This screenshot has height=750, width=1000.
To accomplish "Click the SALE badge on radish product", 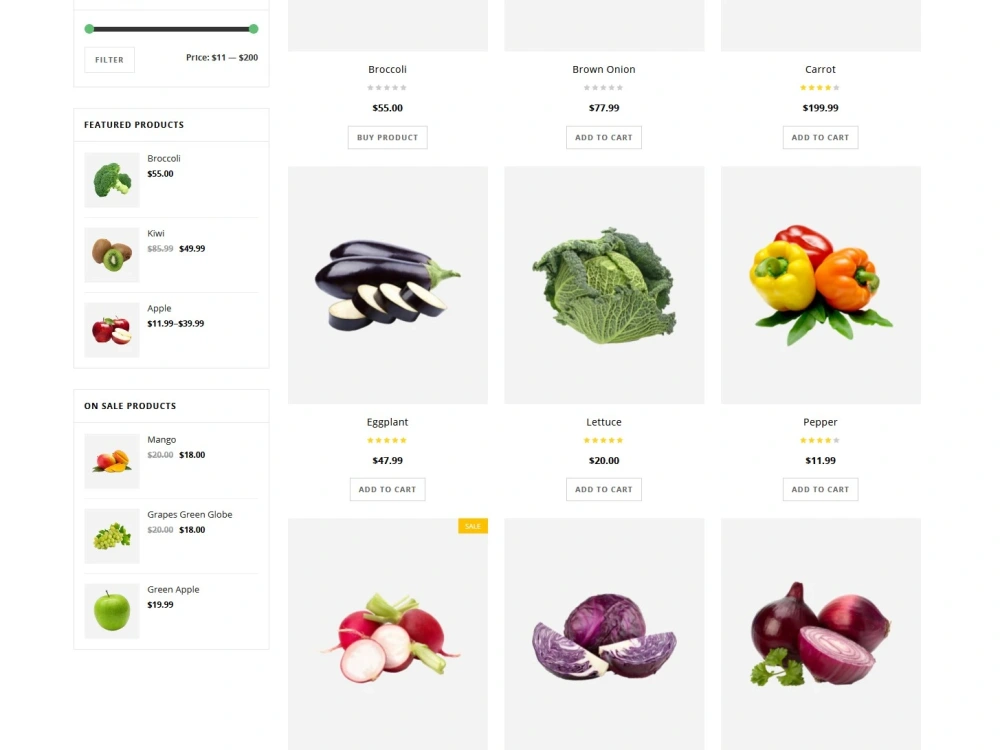I will pyautogui.click(x=473, y=526).
